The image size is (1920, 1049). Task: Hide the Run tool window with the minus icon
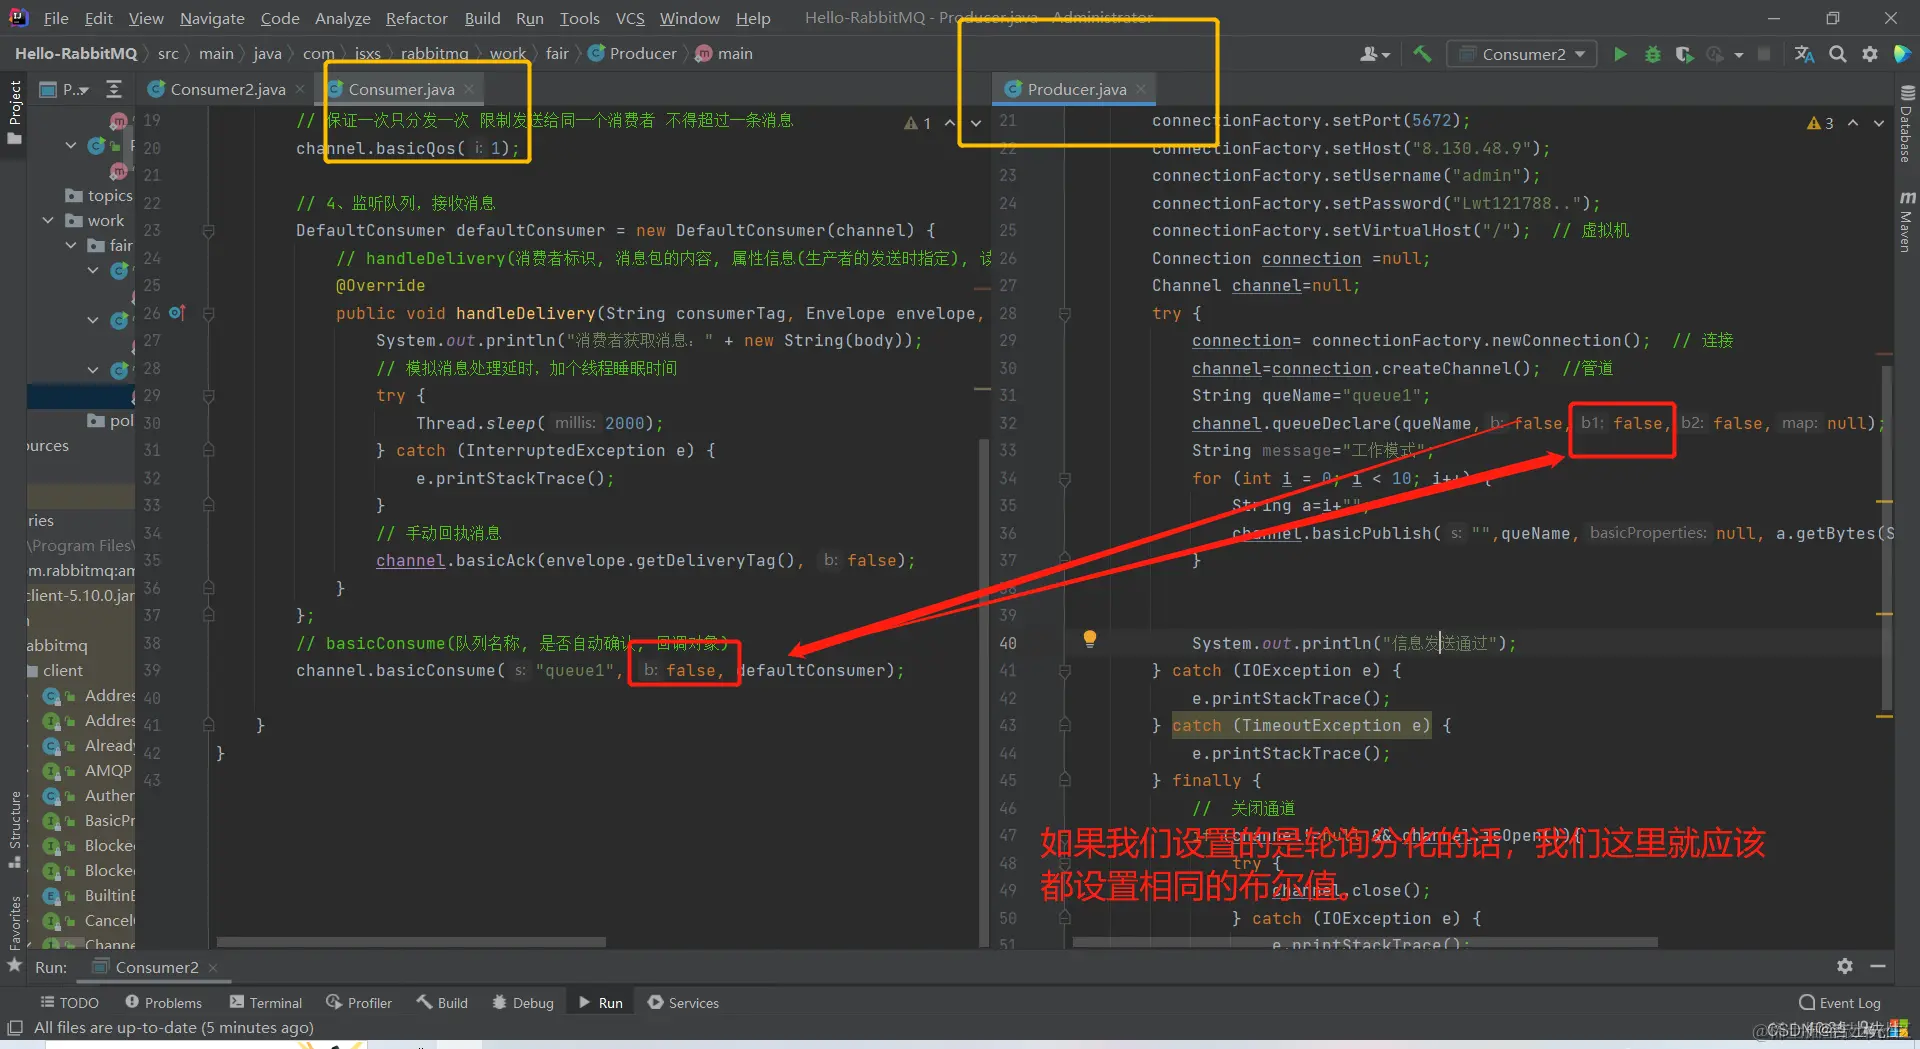pos(1878,966)
